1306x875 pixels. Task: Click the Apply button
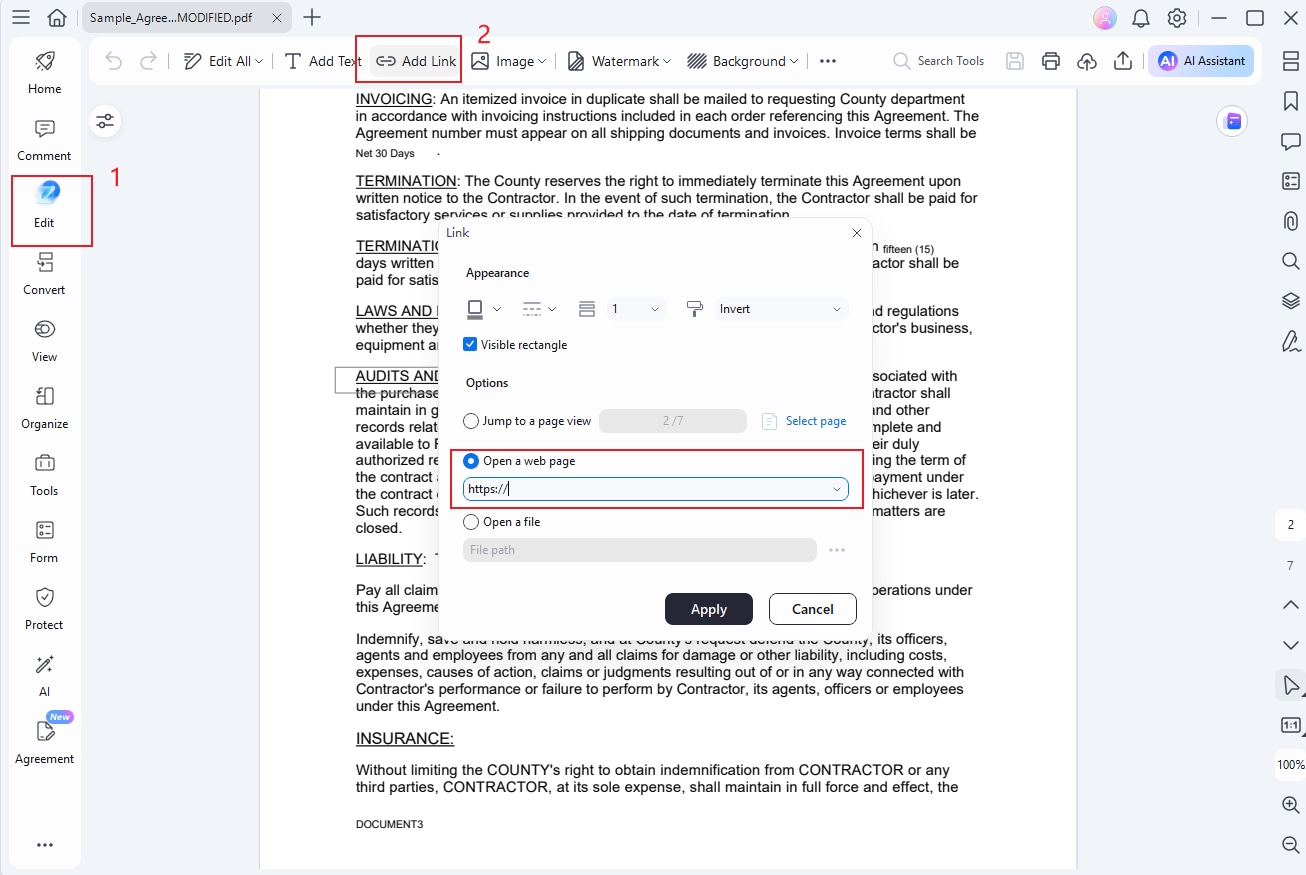click(x=709, y=609)
